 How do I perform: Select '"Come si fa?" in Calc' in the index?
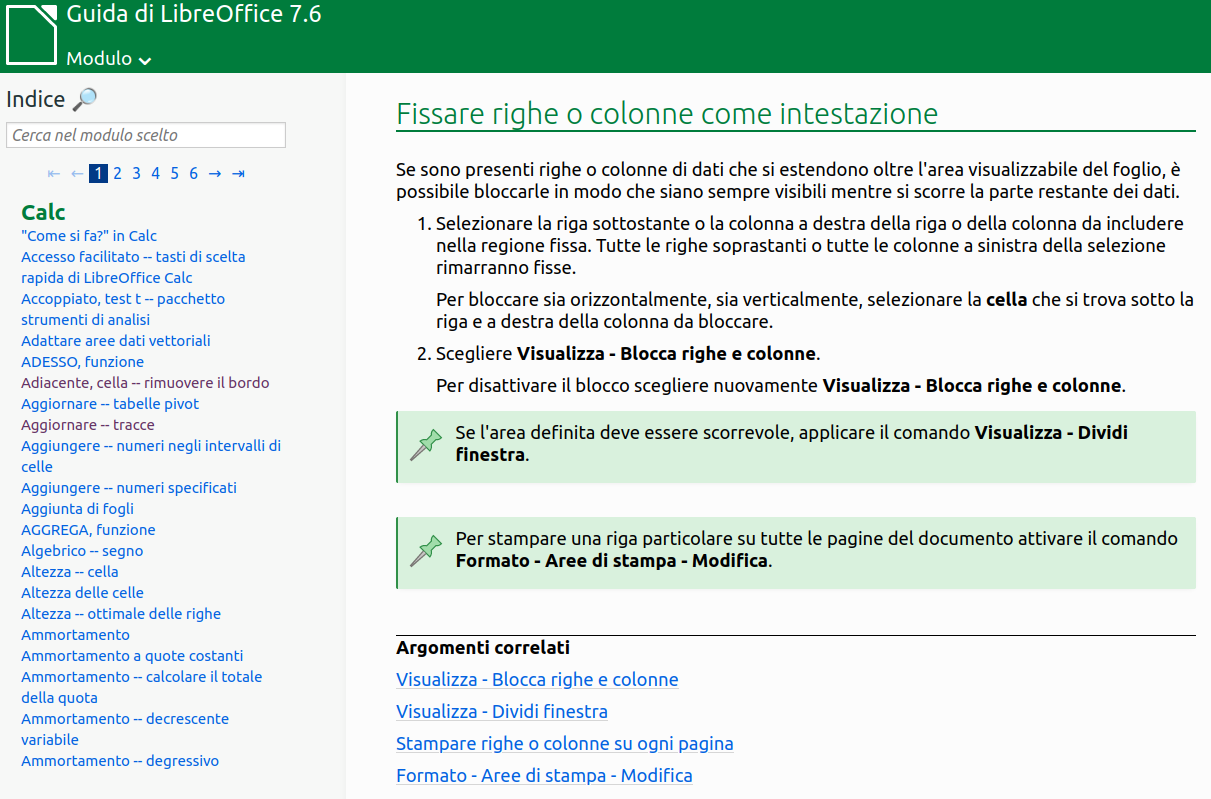pyautogui.click(x=88, y=235)
